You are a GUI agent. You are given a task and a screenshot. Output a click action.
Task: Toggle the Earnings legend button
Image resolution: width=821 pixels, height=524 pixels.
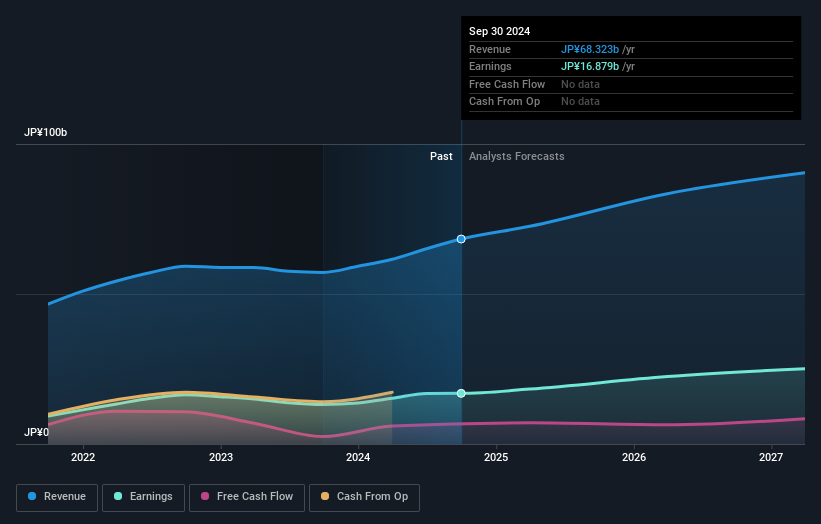143,497
